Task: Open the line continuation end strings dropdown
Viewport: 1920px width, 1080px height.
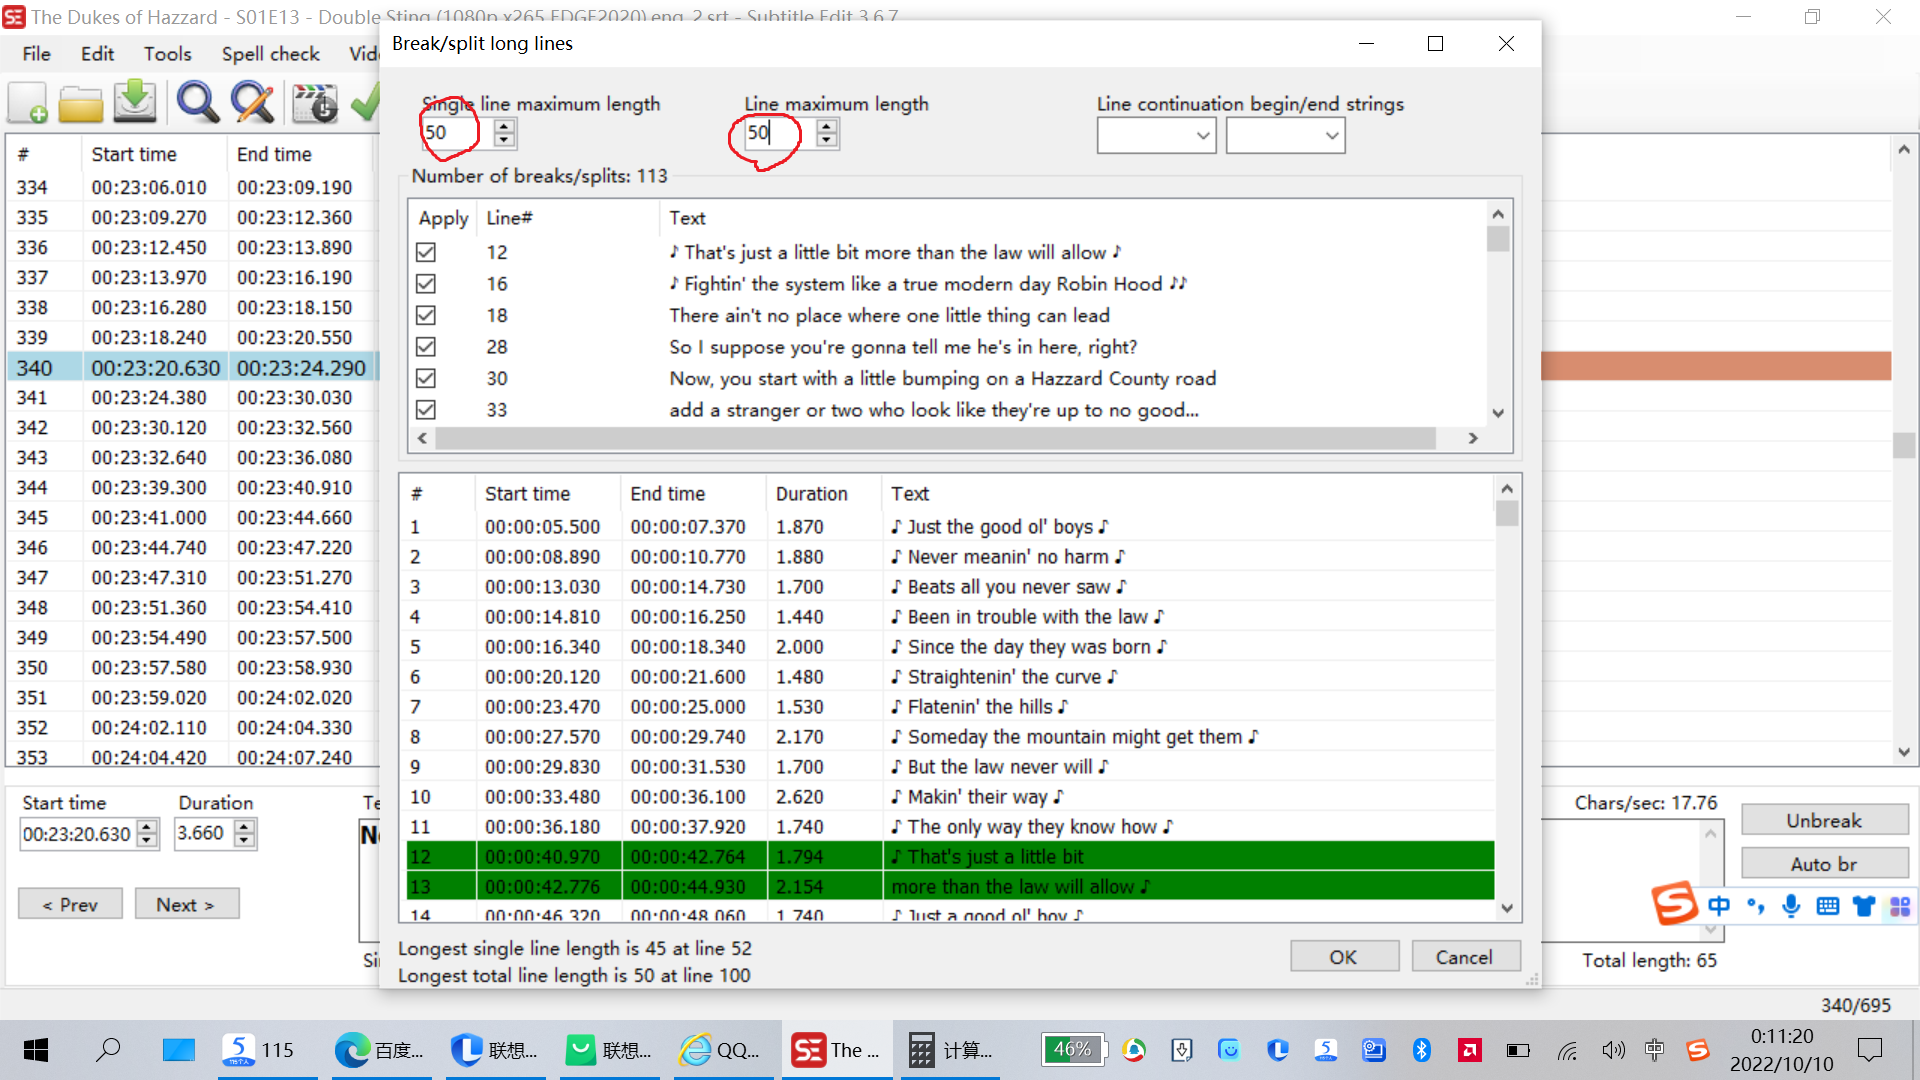Action: (1331, 135)
